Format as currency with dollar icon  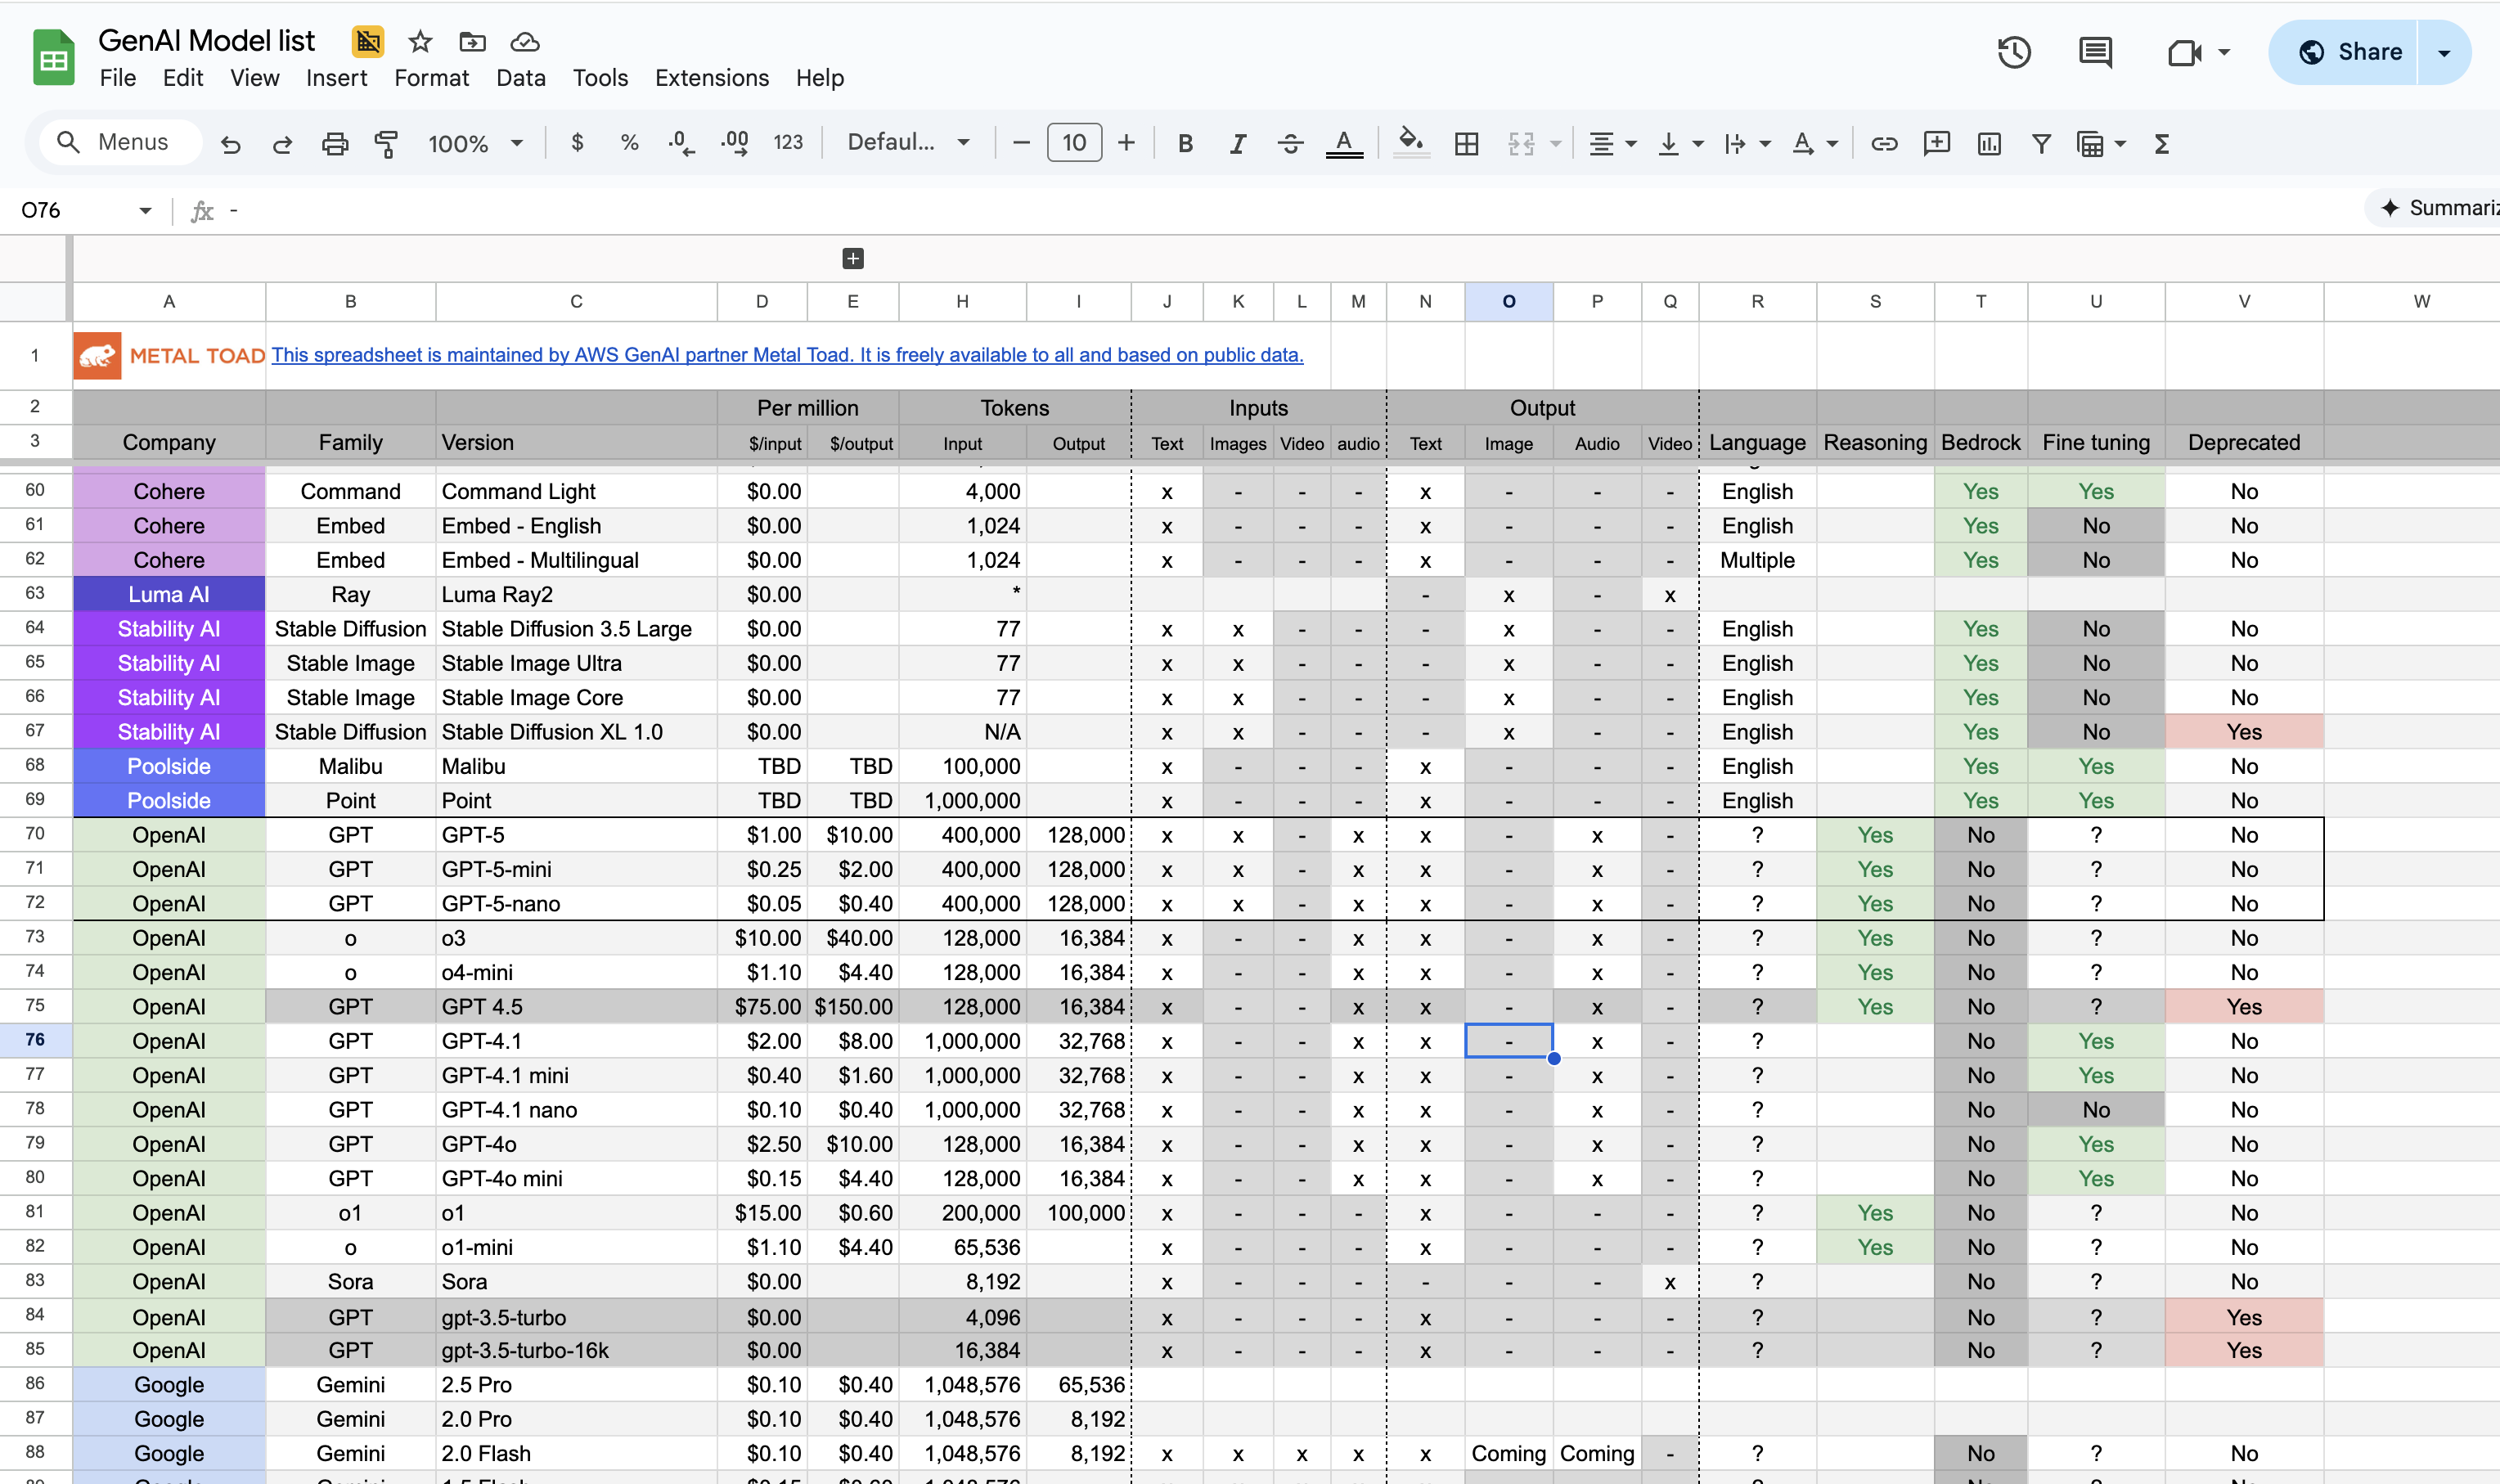point(577,143)
